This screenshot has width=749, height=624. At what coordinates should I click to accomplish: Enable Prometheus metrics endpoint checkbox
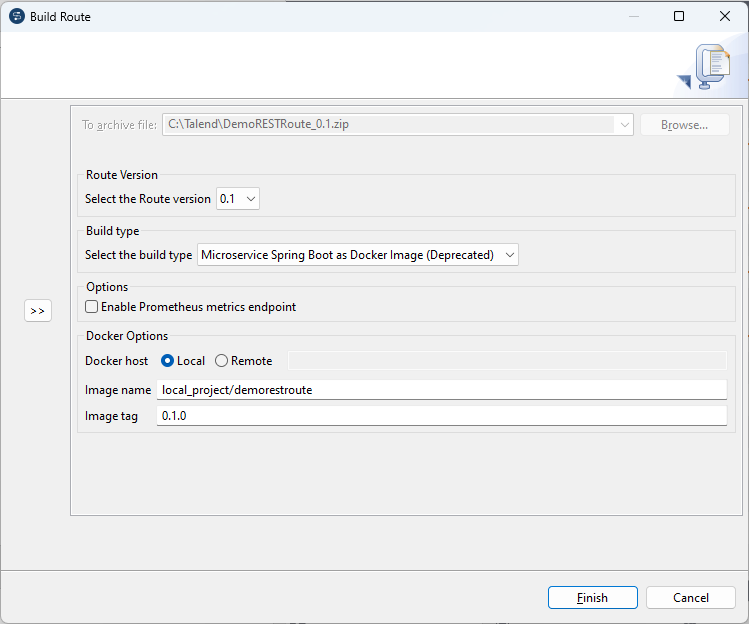point(92,307)
